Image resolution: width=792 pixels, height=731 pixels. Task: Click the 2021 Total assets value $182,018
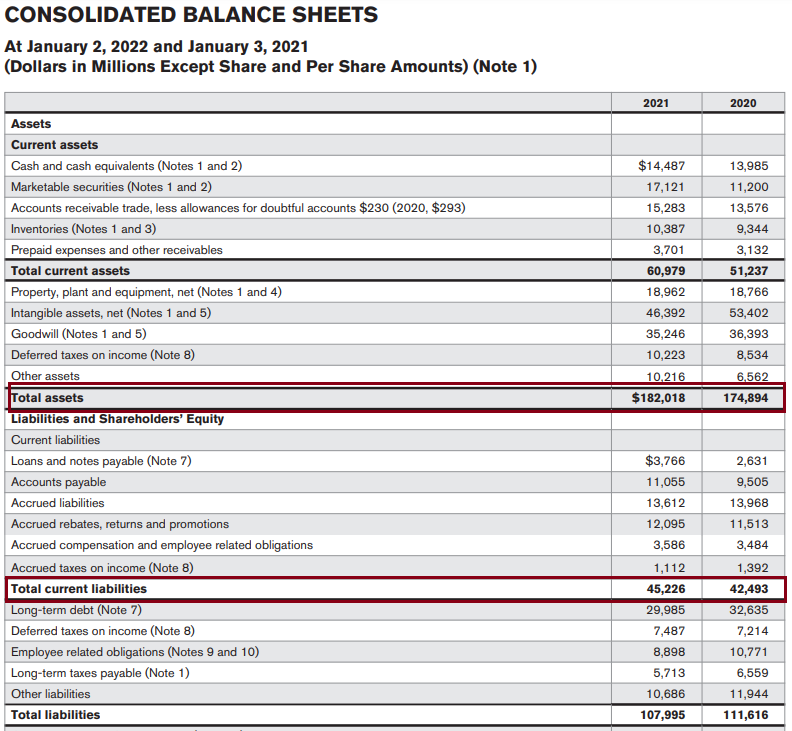coord(661,398)
